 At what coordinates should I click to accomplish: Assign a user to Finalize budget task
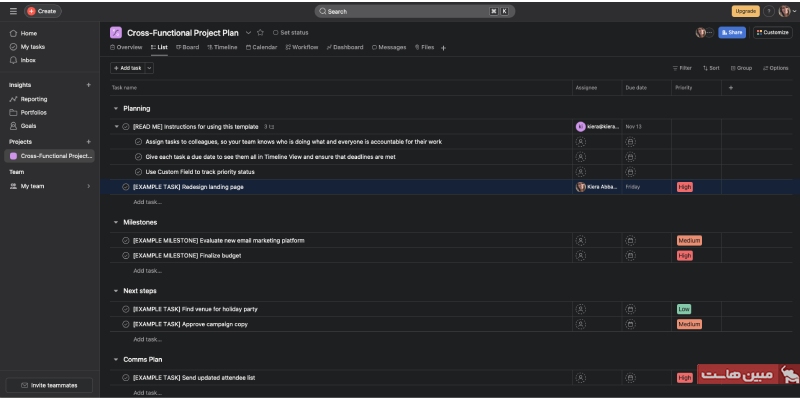pyautogui.click(x=580, y=256)
